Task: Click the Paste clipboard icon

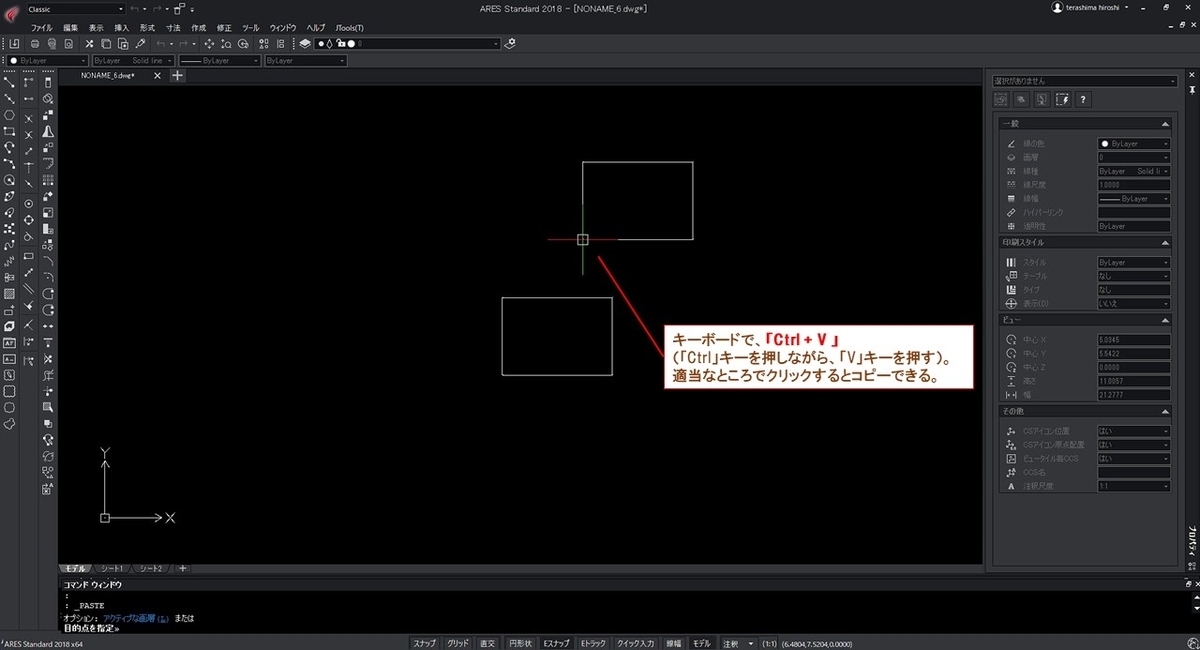Action: coord(122,44)
